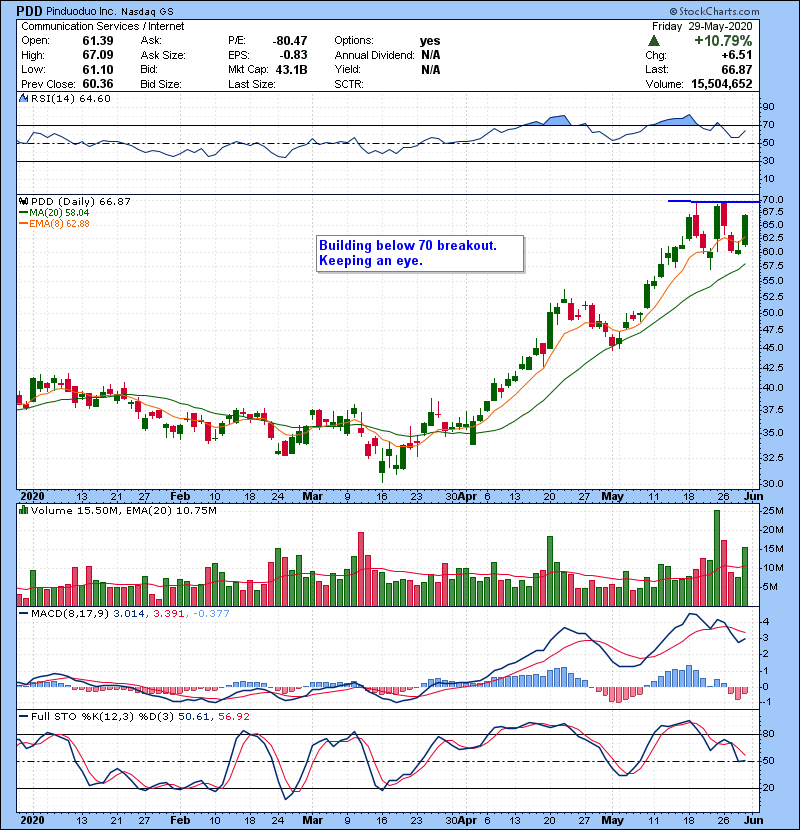Click the 70.0 price axis label

pos(772,200)
